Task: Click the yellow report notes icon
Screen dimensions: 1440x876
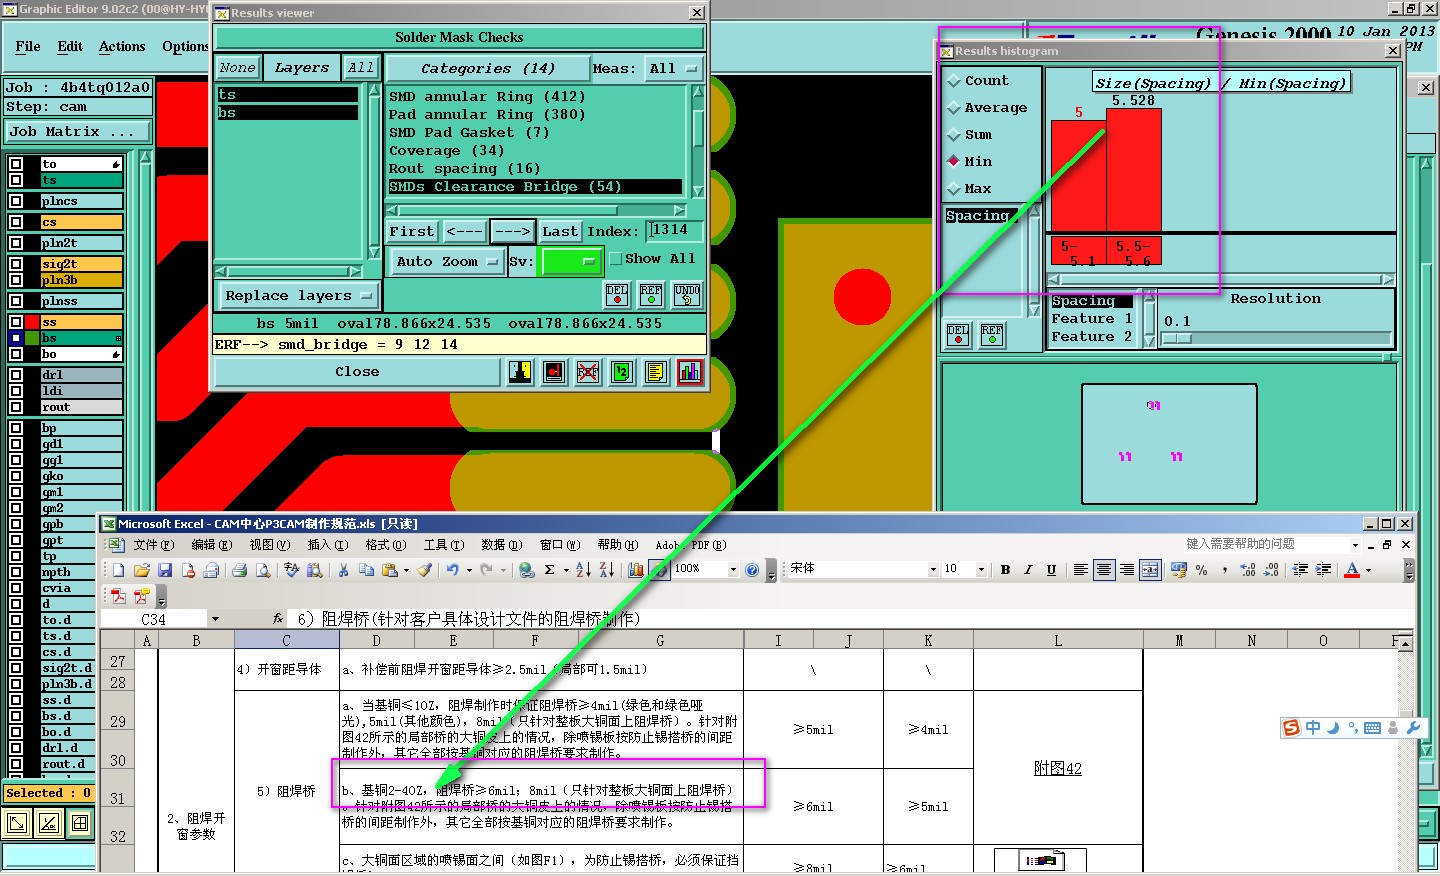Action: click(x=655, y=372)
